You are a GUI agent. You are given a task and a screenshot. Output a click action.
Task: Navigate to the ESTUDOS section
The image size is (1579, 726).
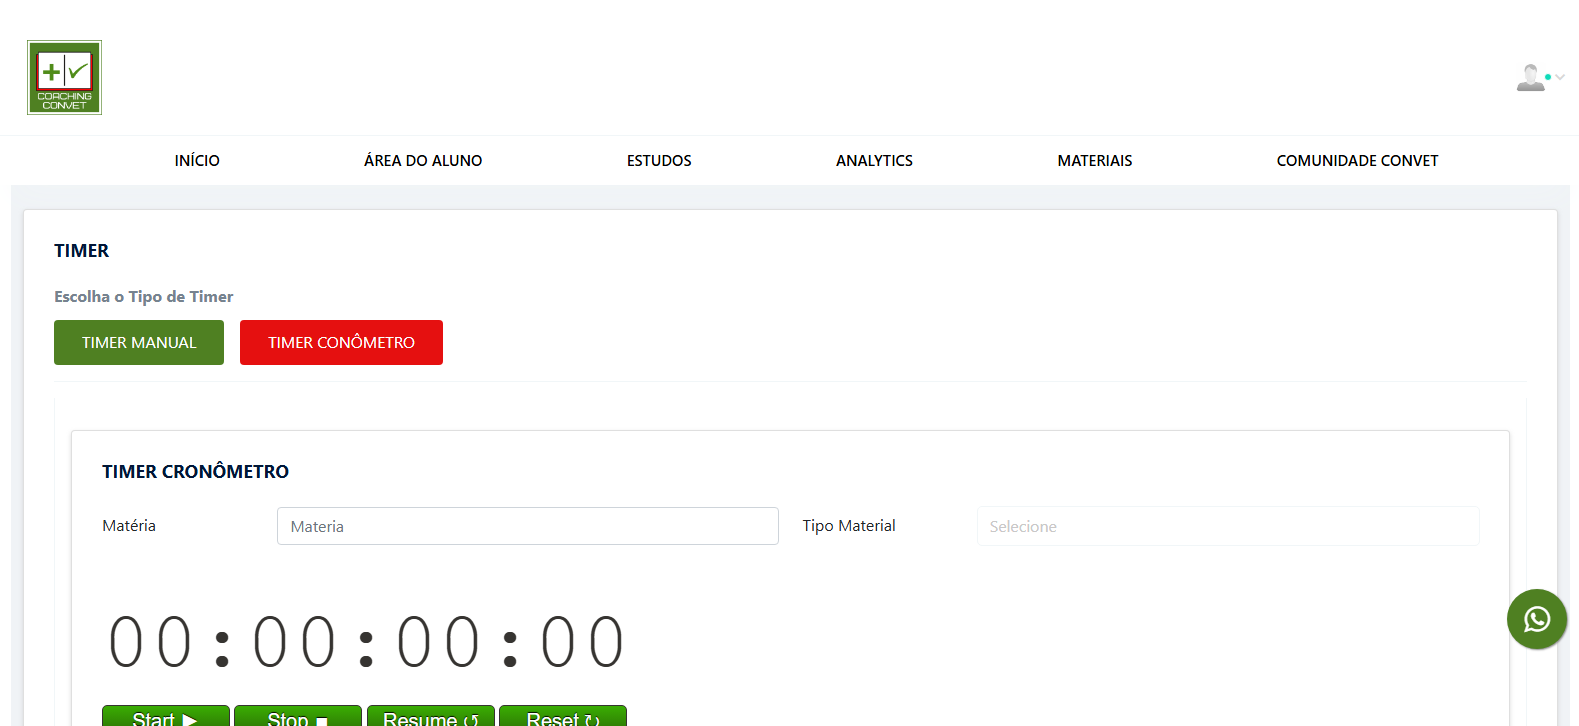point(659,161)
